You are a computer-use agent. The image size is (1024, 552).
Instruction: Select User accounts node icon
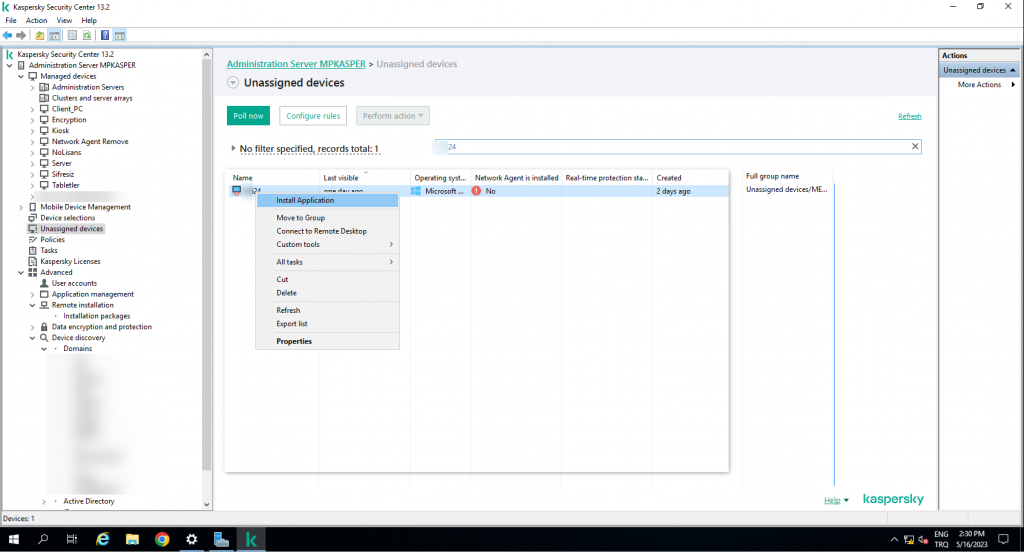44,284
